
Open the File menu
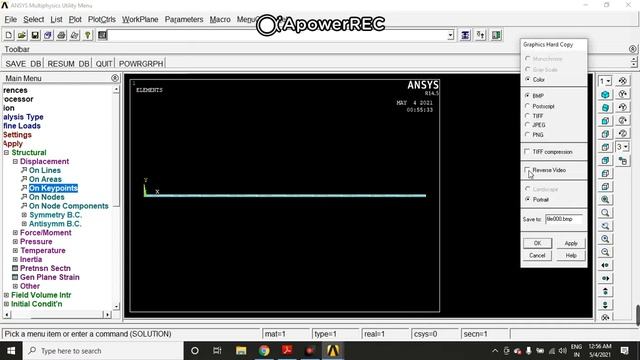coord(11,19)
